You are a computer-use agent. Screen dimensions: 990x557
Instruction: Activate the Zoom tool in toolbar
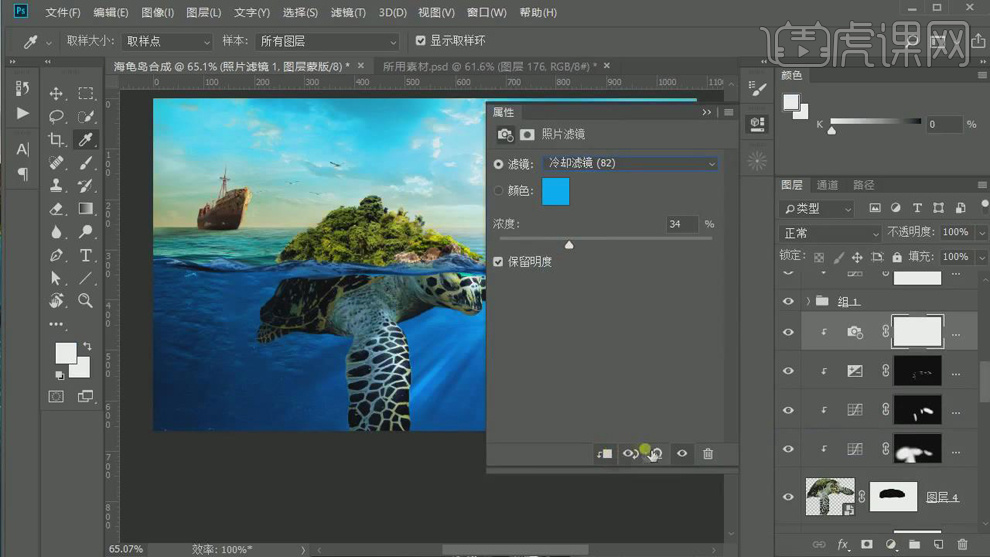(x=86, y=300)
